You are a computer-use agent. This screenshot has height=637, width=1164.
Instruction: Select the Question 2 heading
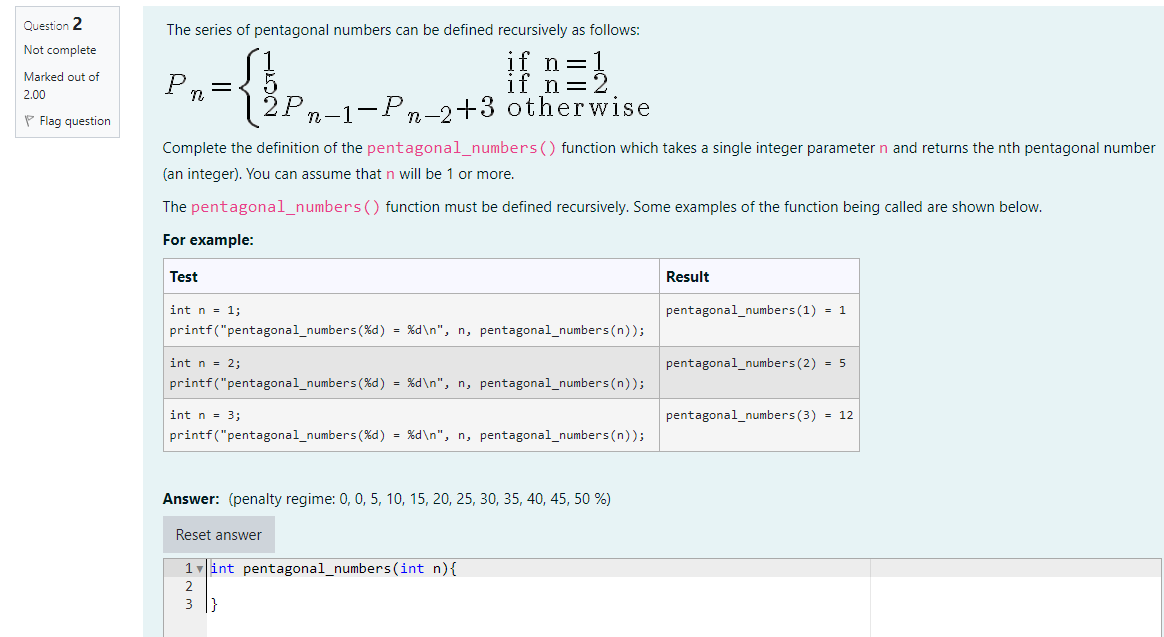52,24
